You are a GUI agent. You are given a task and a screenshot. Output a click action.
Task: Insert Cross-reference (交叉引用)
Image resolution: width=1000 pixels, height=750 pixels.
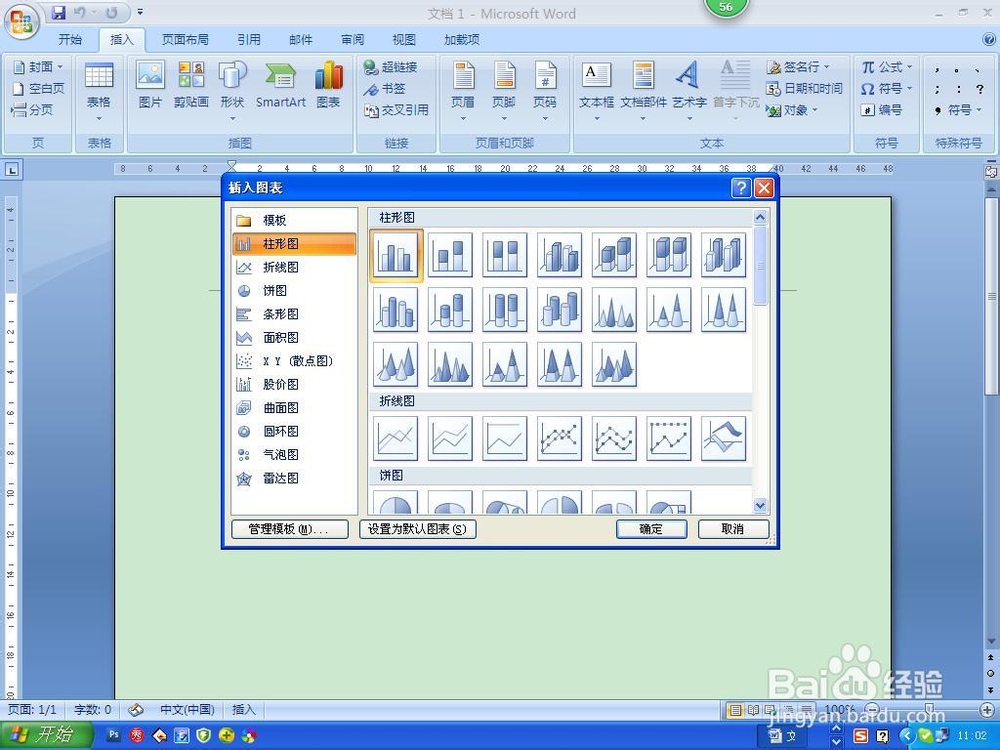coord(396,110)
